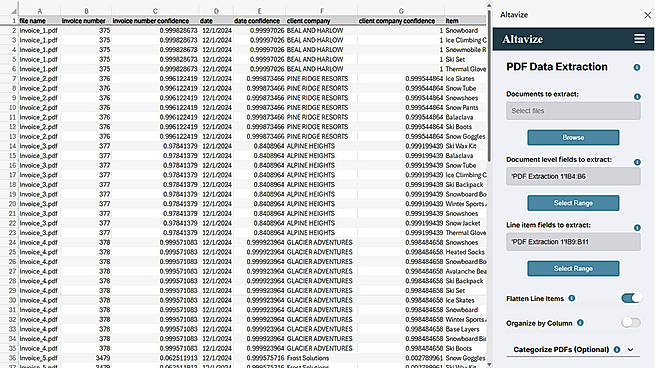Close the Altavize task pane
Image resolution: width=655 pixels, height=368 pixels.
[x=647, y=15]
